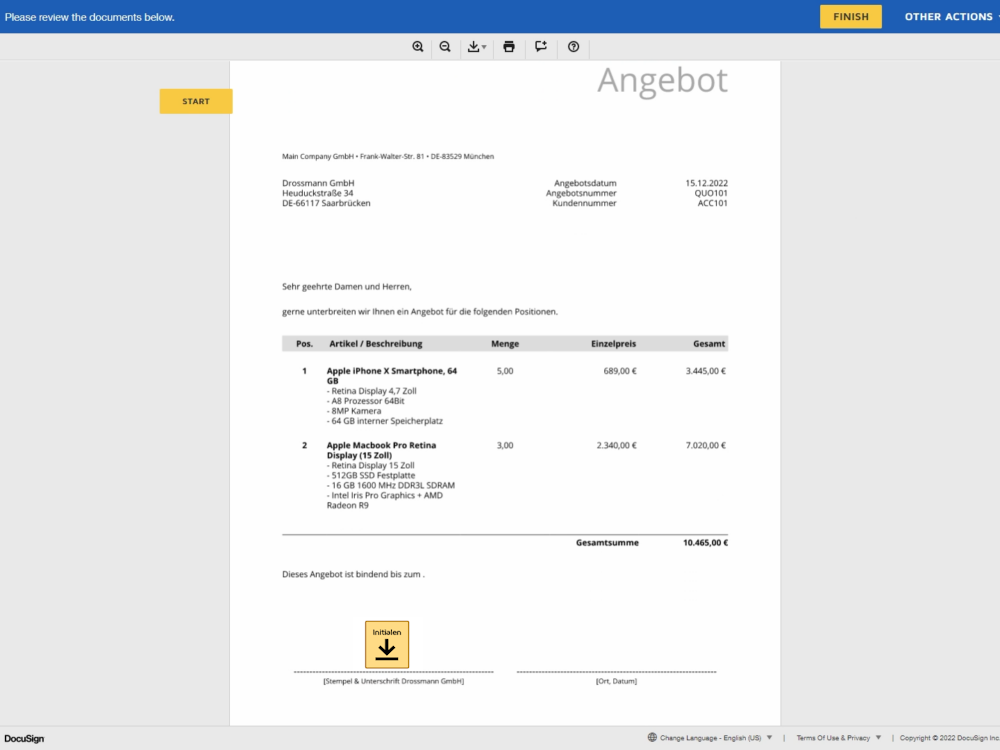Click the Copyright 2022 DocuSign text
The height and width of the screenshot is (750, 1000).
point(949,738)
